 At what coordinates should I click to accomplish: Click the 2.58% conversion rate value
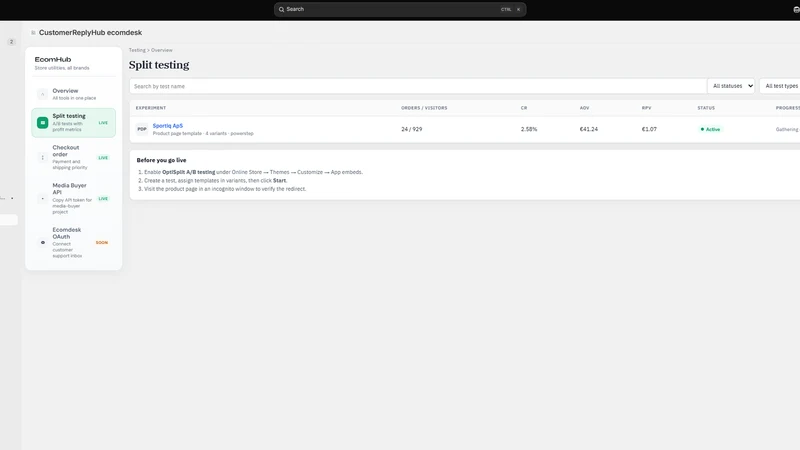pyautogui.click(x=529, y=130)
